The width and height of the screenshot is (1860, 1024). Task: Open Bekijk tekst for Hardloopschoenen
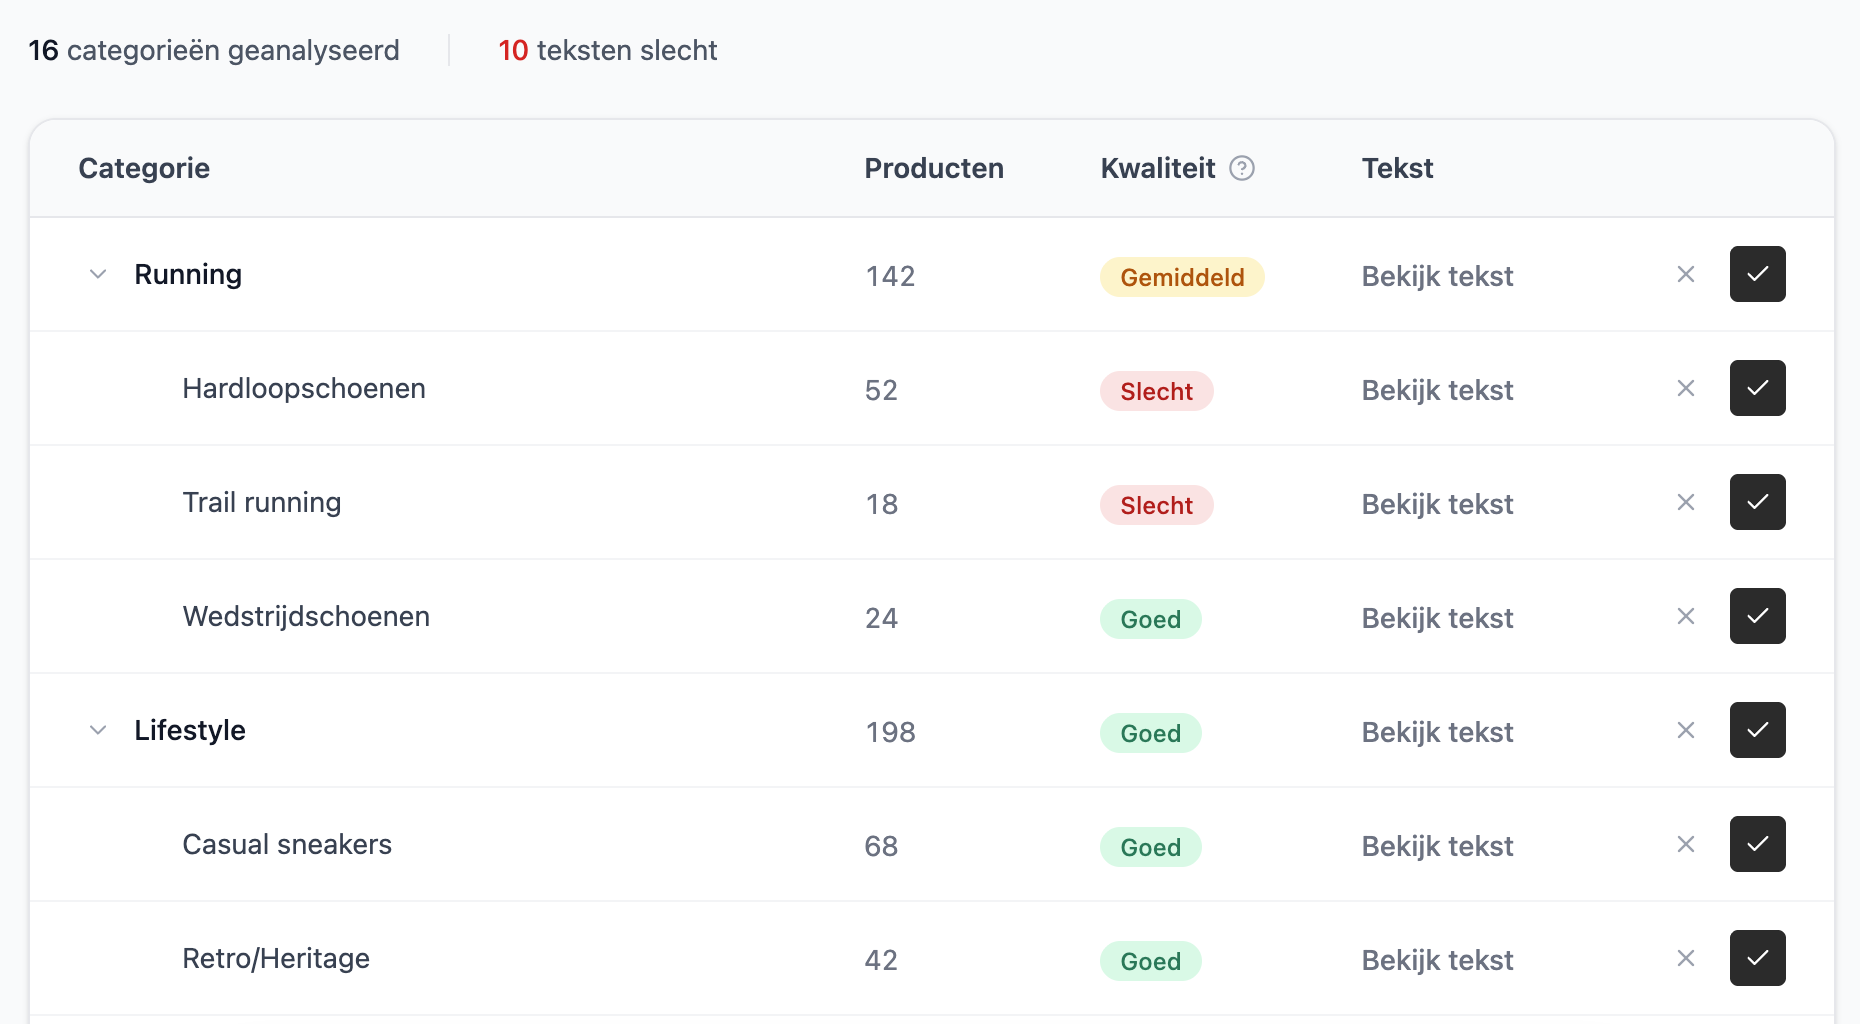click(x=1436, y=390)
